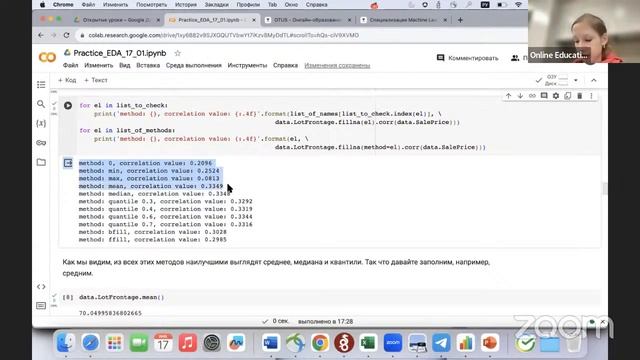Move the cell up with arrow icon
The width and height of the screenshot is (640, 360).
[508, 96]
